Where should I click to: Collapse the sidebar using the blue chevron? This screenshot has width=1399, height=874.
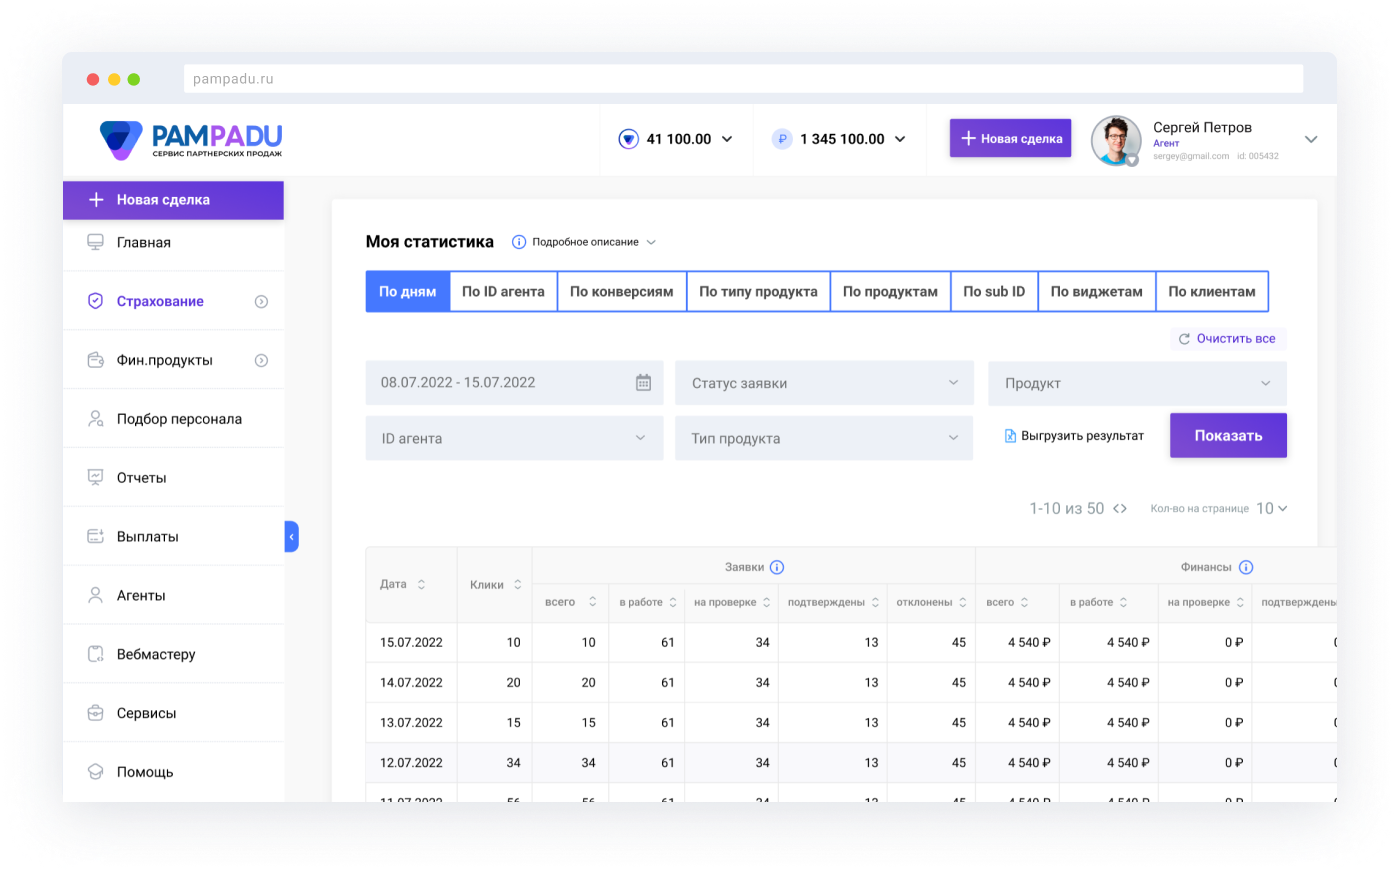coord(291,536)
